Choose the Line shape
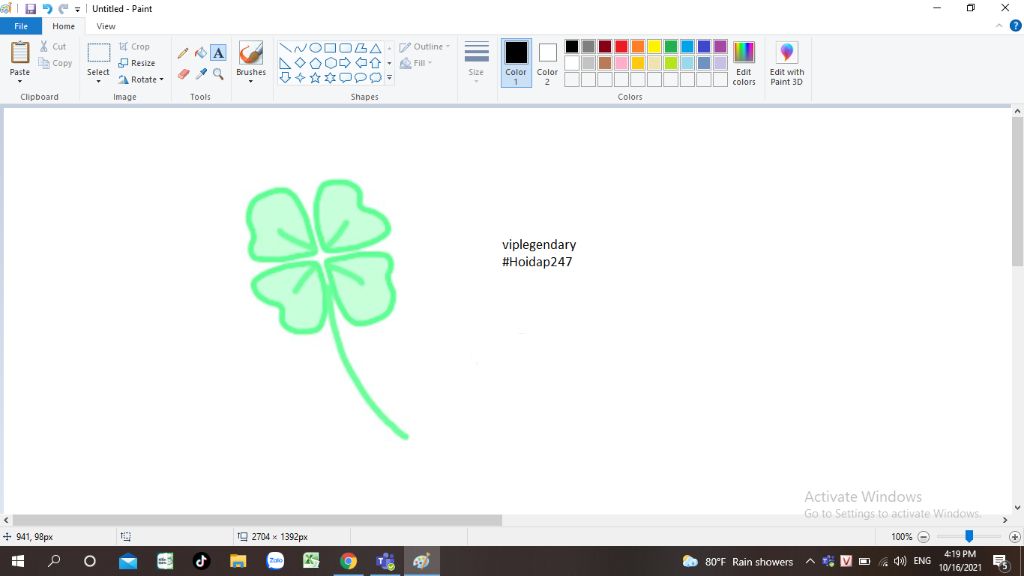The image size is (1024, 576). [285, 48]
